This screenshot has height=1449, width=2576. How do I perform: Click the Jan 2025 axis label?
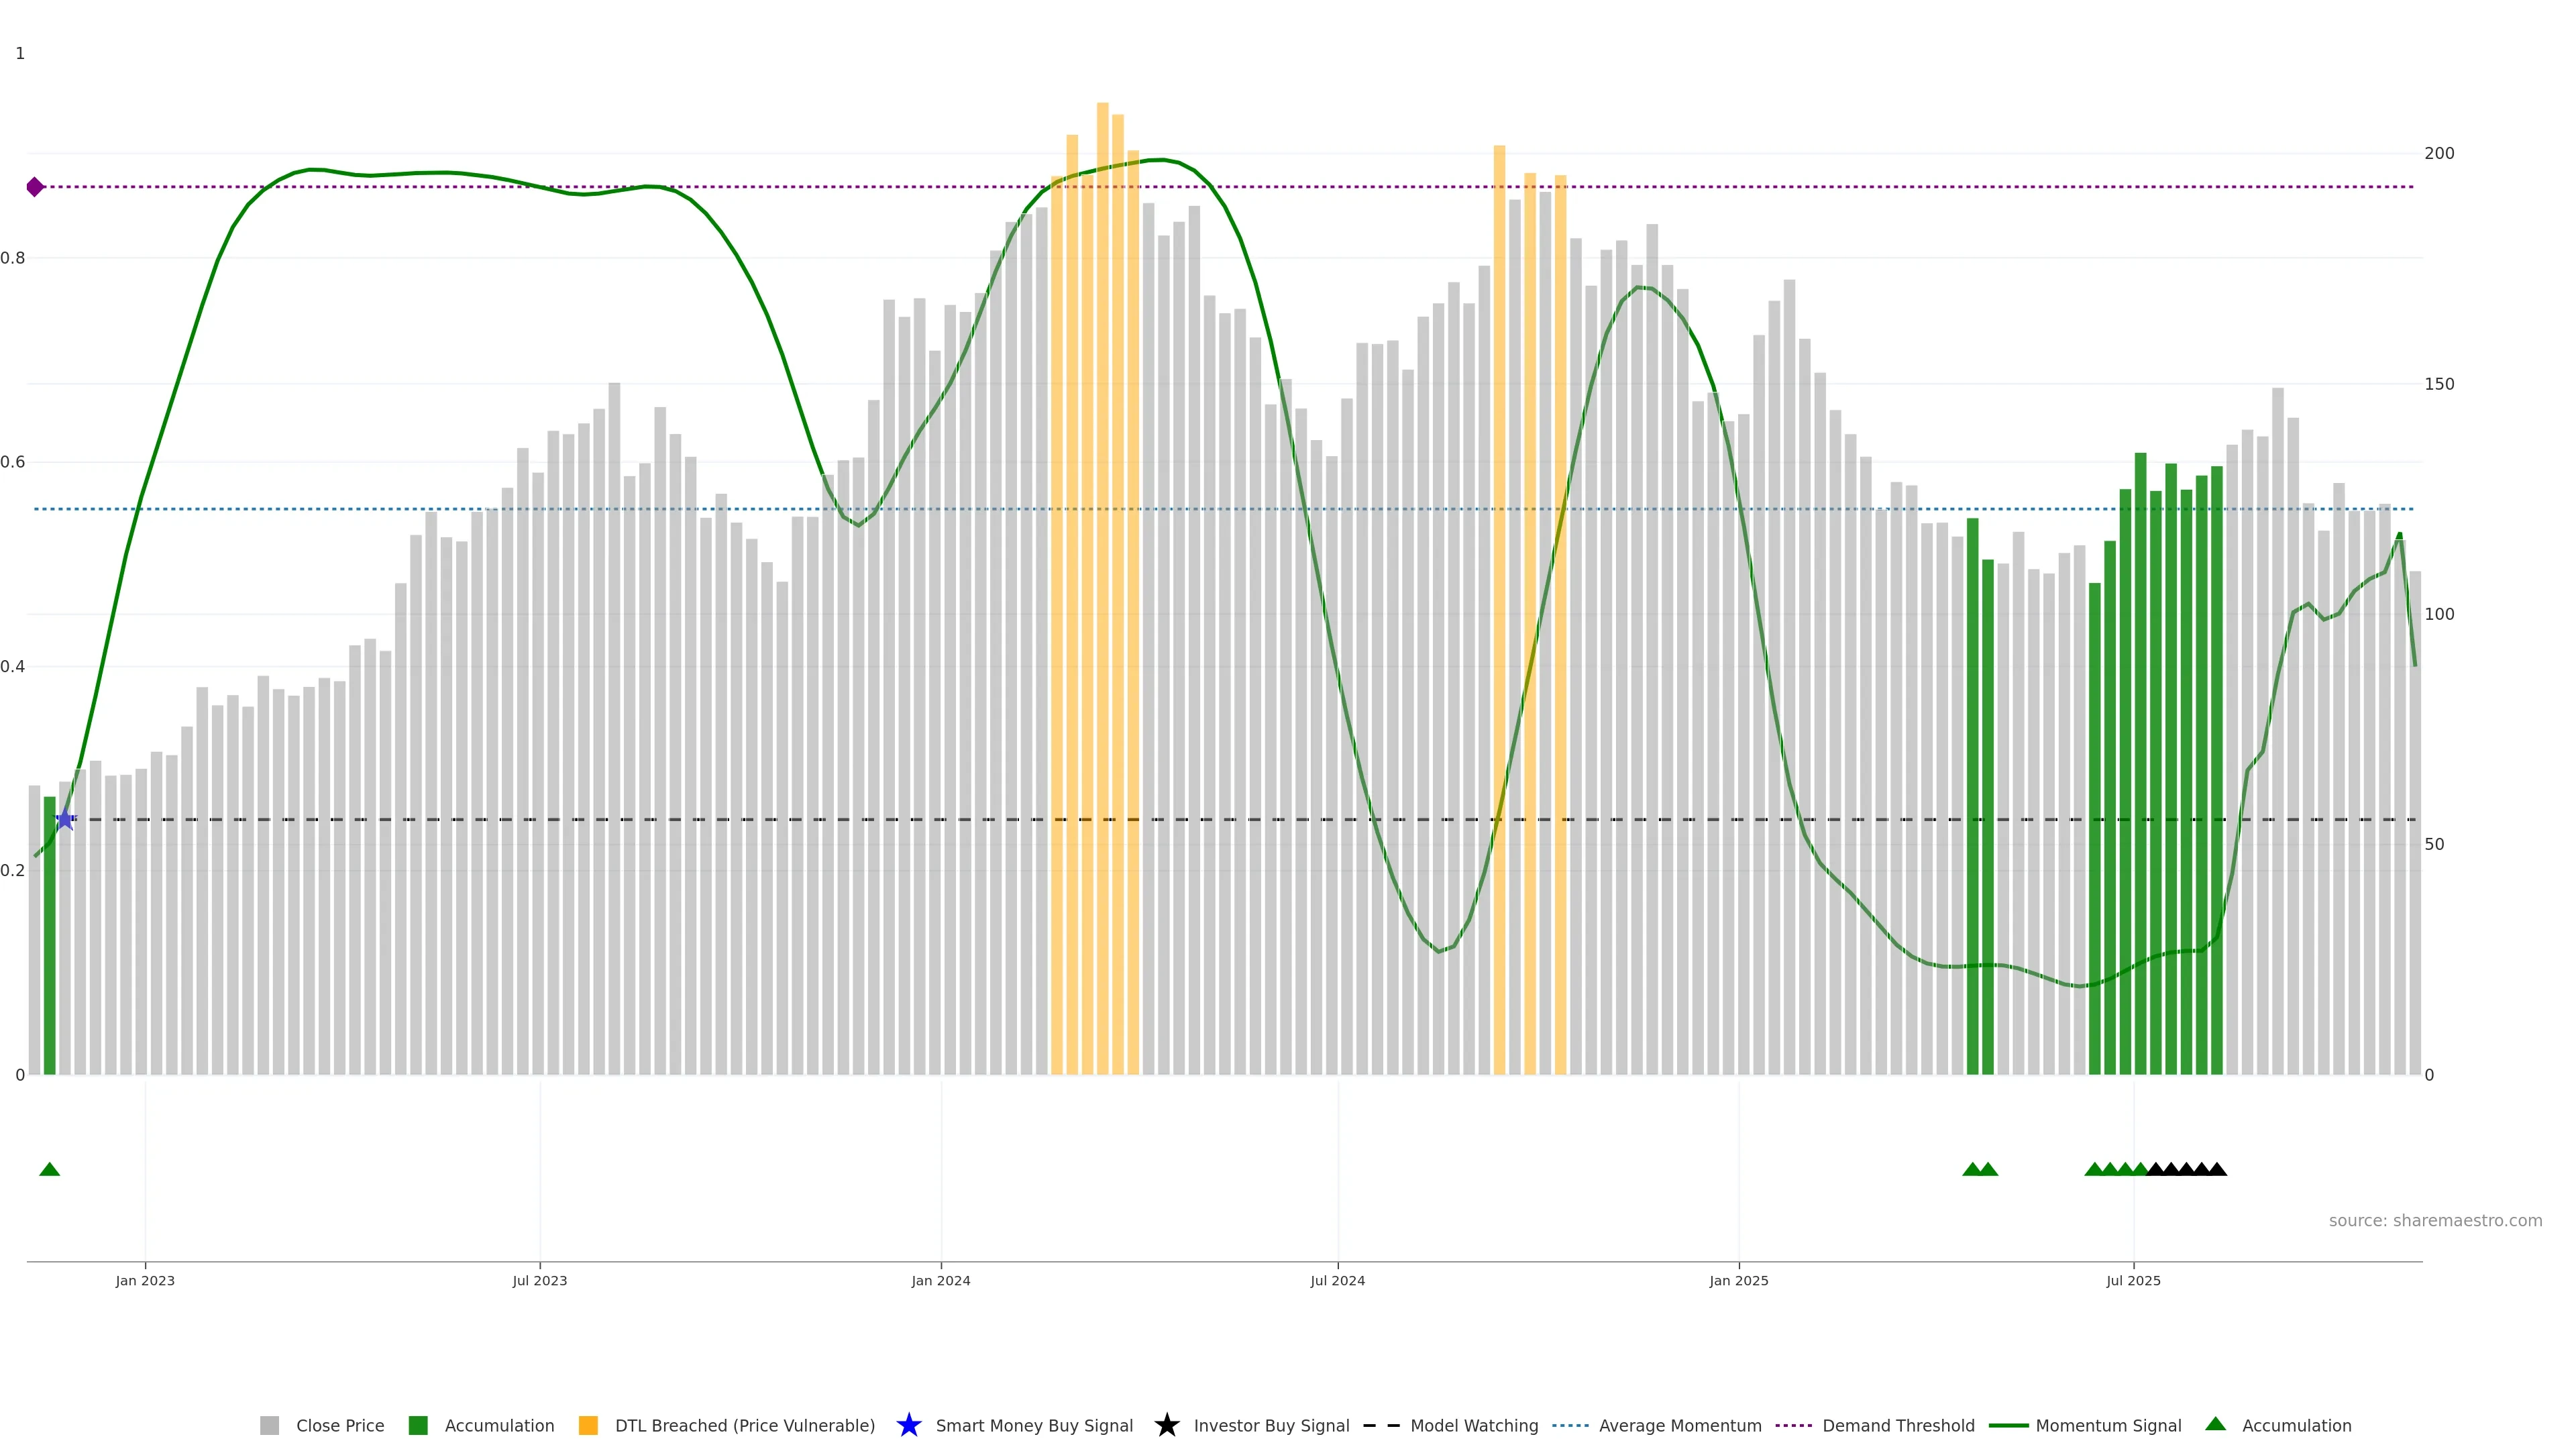pos(1738,1281)
